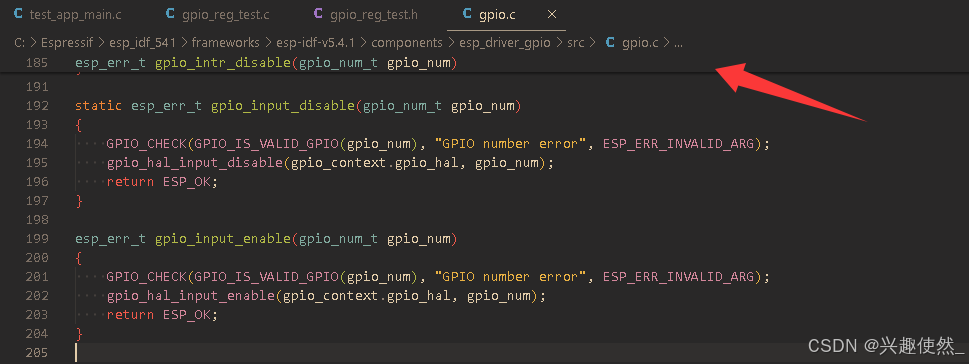
Task: Open the esp-idf-v5.4.1 breadcrumb folder
Action: 315,43
